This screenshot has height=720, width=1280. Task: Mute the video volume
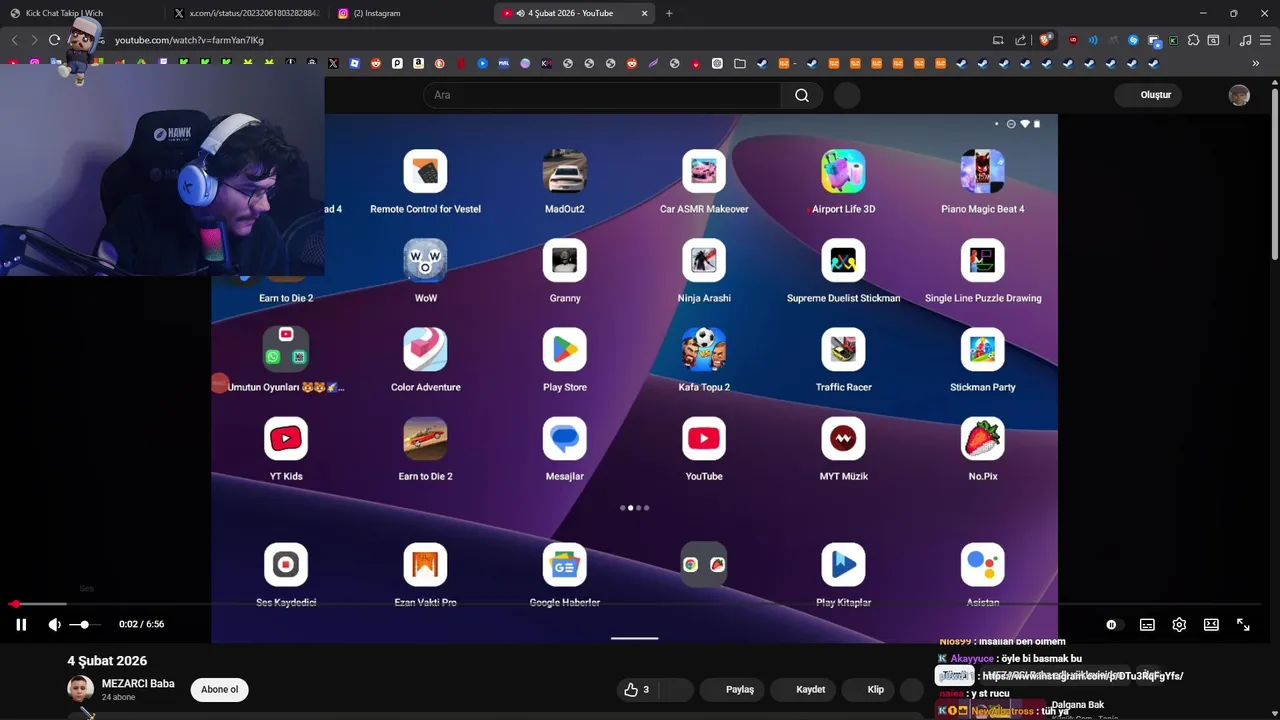pyautogui.click(x=54, y=625)
